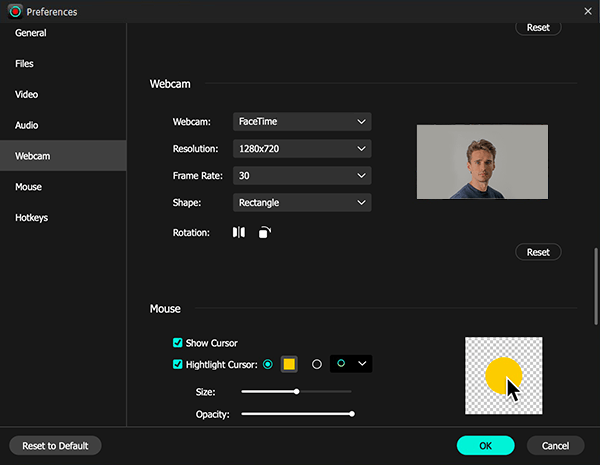Image resolution: width=600 pixels, height=465 pixels.
Task: Go to the Hotkeys preferences tab
Action: coord(63,217)
